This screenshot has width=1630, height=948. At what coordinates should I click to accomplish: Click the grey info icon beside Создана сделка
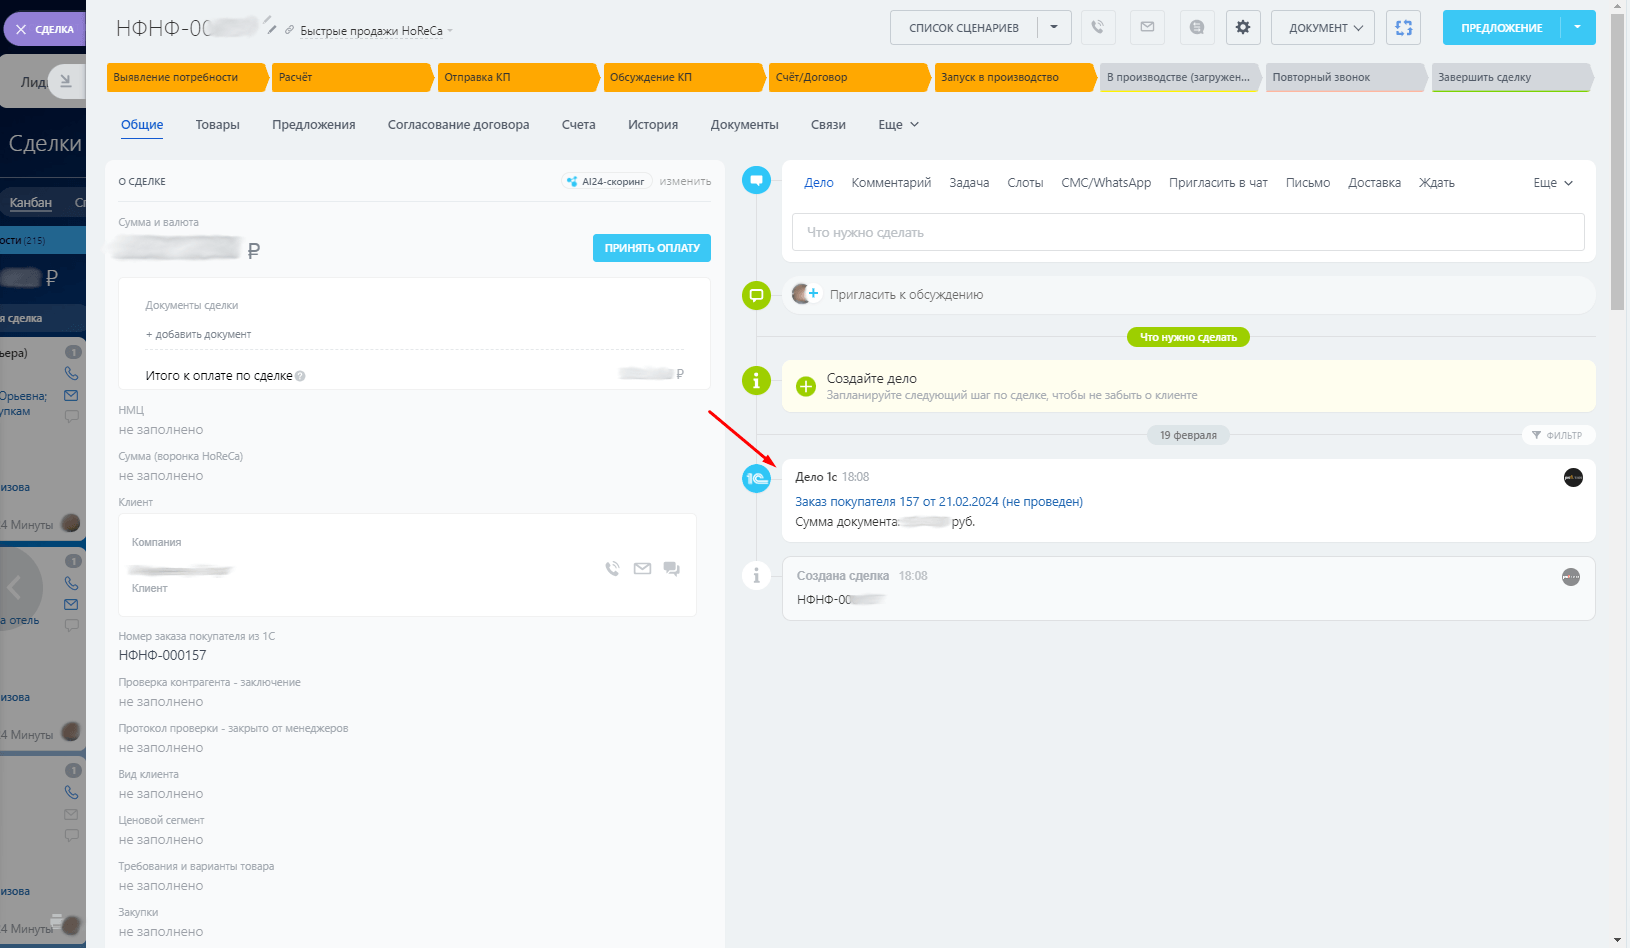pos(756,576)
